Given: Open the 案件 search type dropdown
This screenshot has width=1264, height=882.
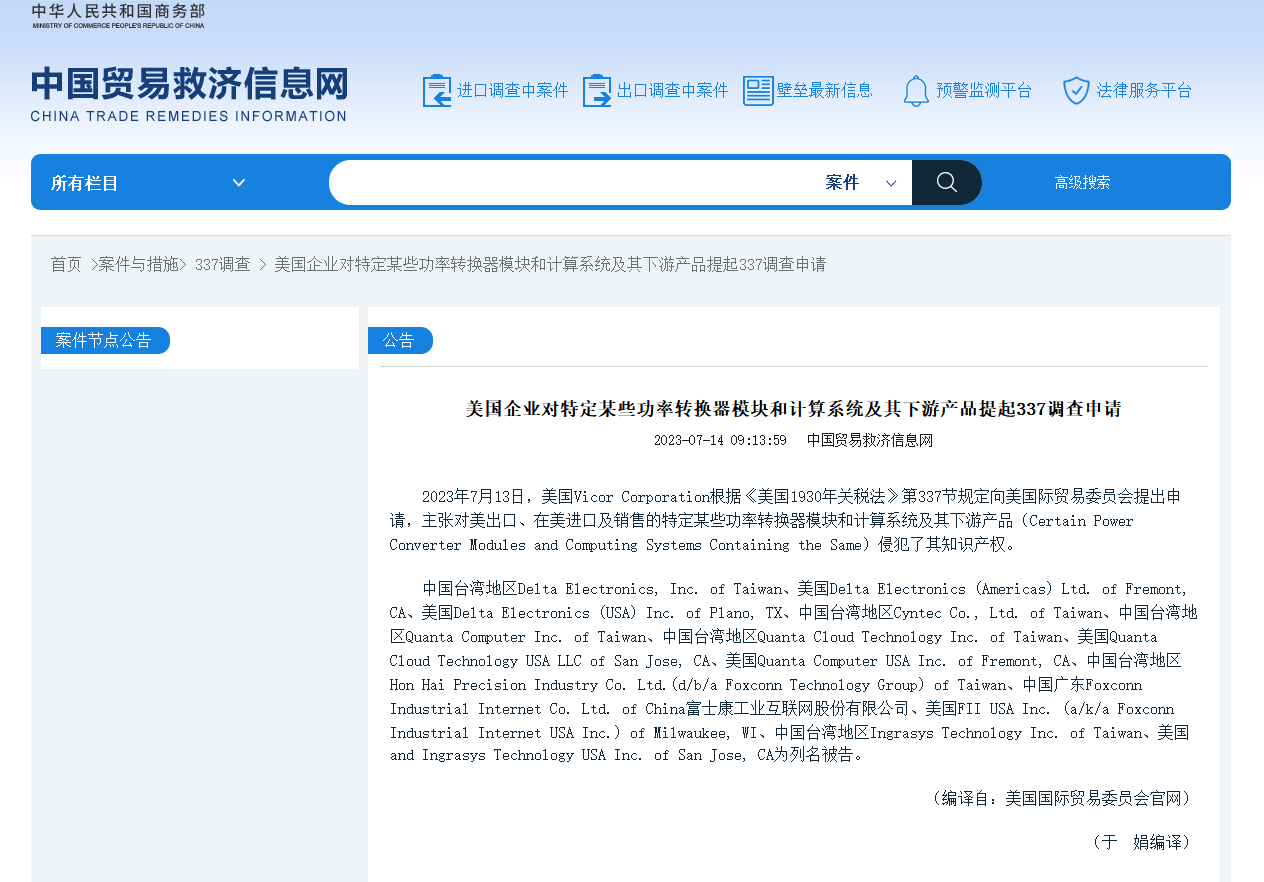Looking at the screenshot, I should (861, 183).
